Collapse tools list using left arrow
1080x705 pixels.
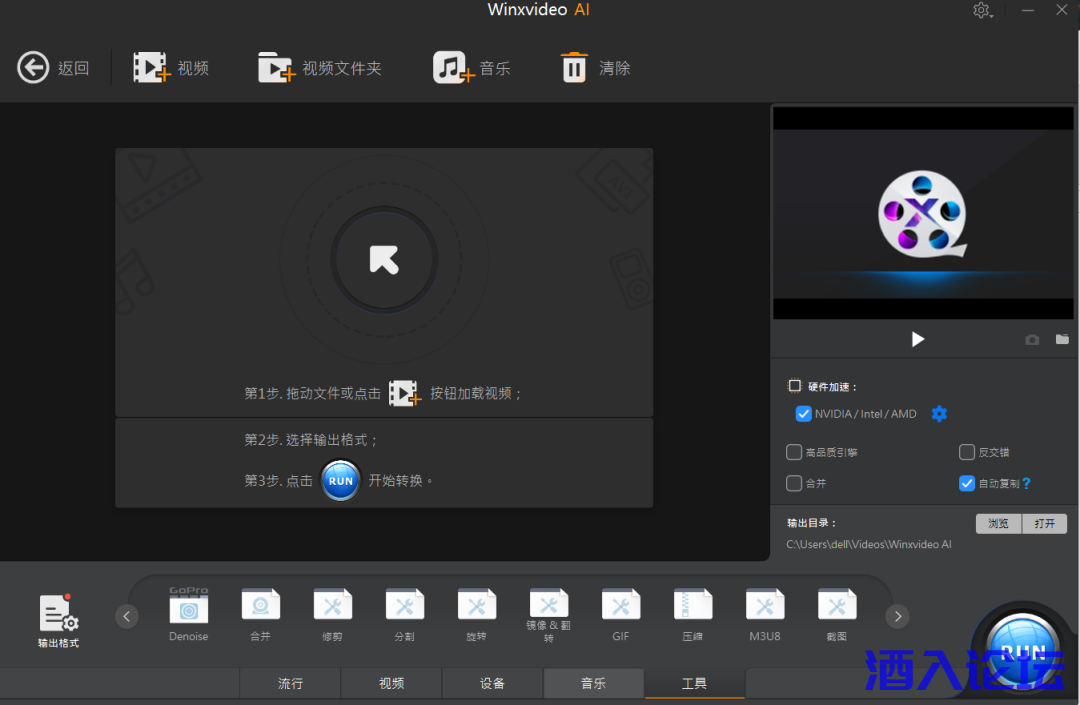(x=126, y=616)
